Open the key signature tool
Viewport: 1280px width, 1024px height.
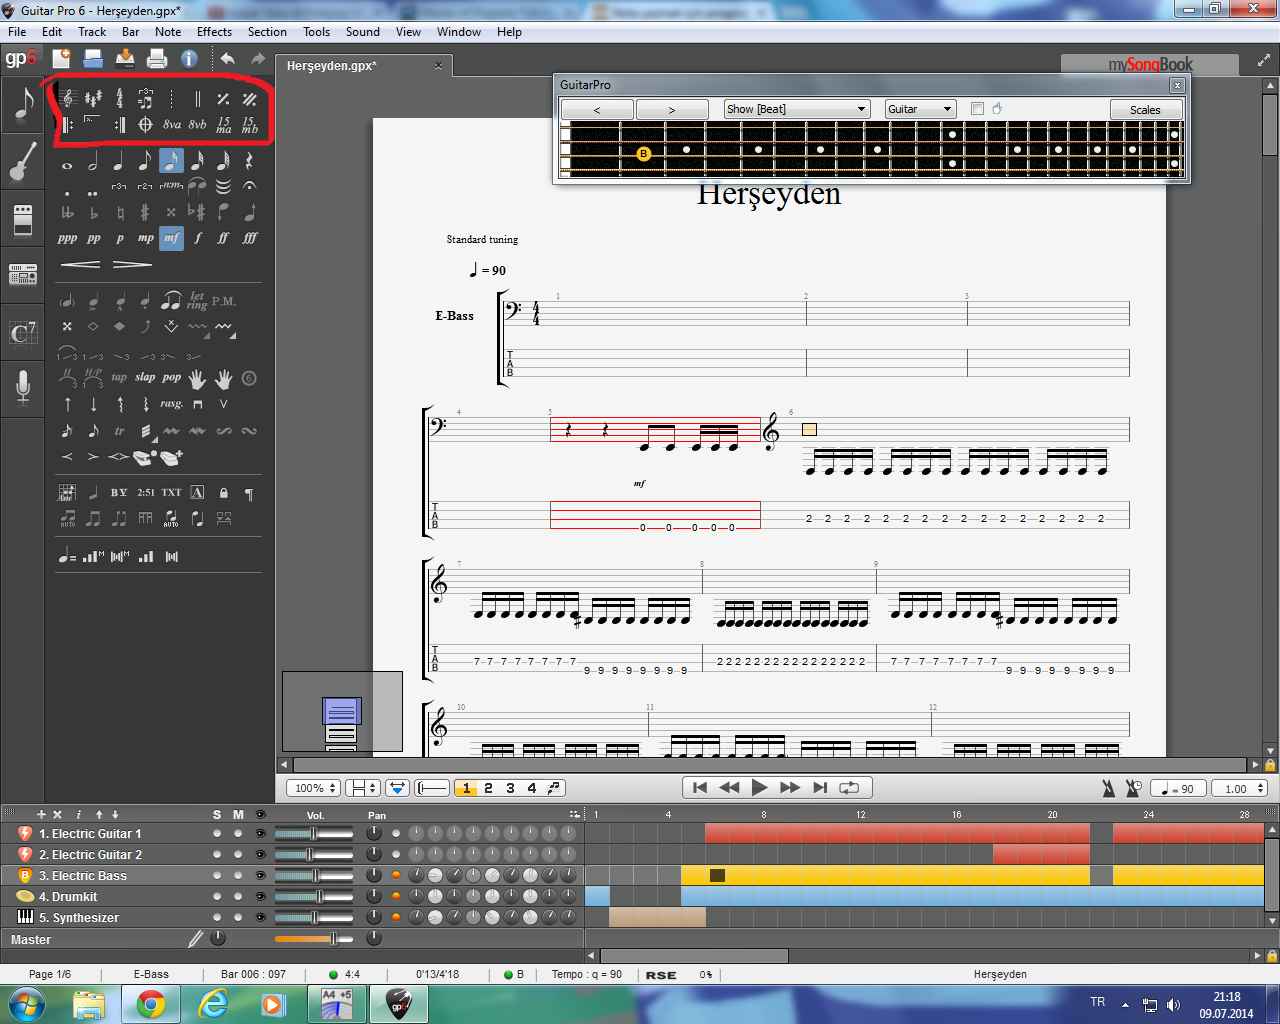(93, 99)
